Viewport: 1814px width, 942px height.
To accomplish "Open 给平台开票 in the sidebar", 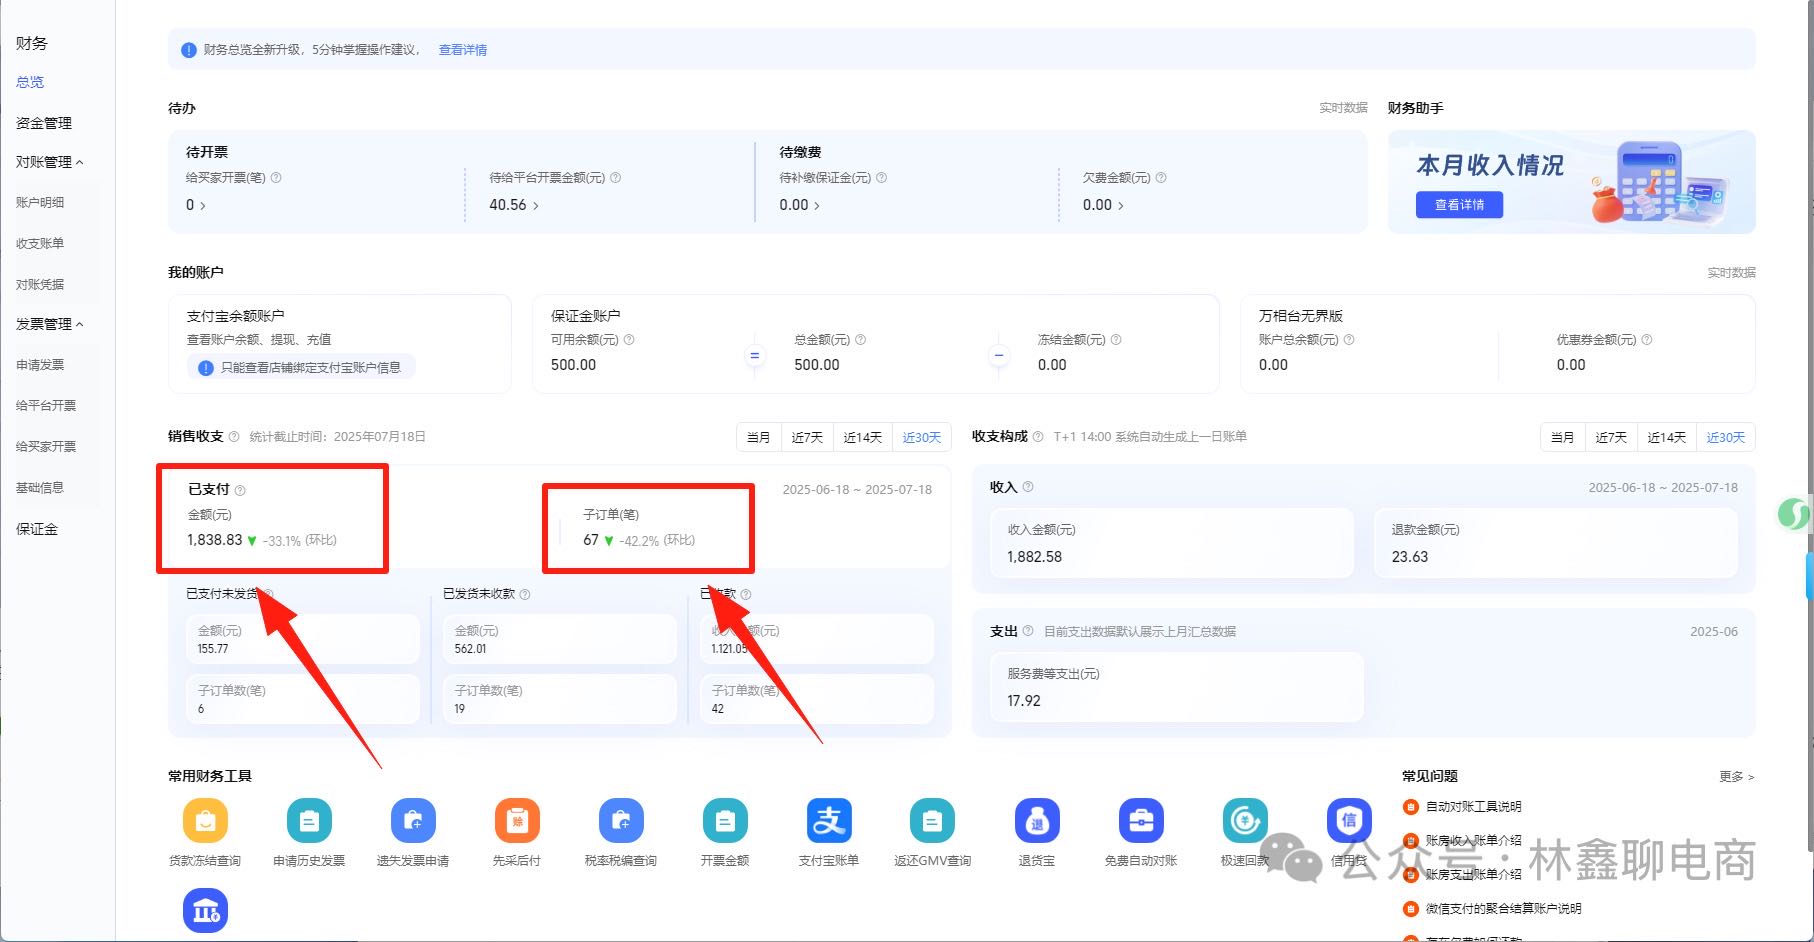I will [46, 406].
